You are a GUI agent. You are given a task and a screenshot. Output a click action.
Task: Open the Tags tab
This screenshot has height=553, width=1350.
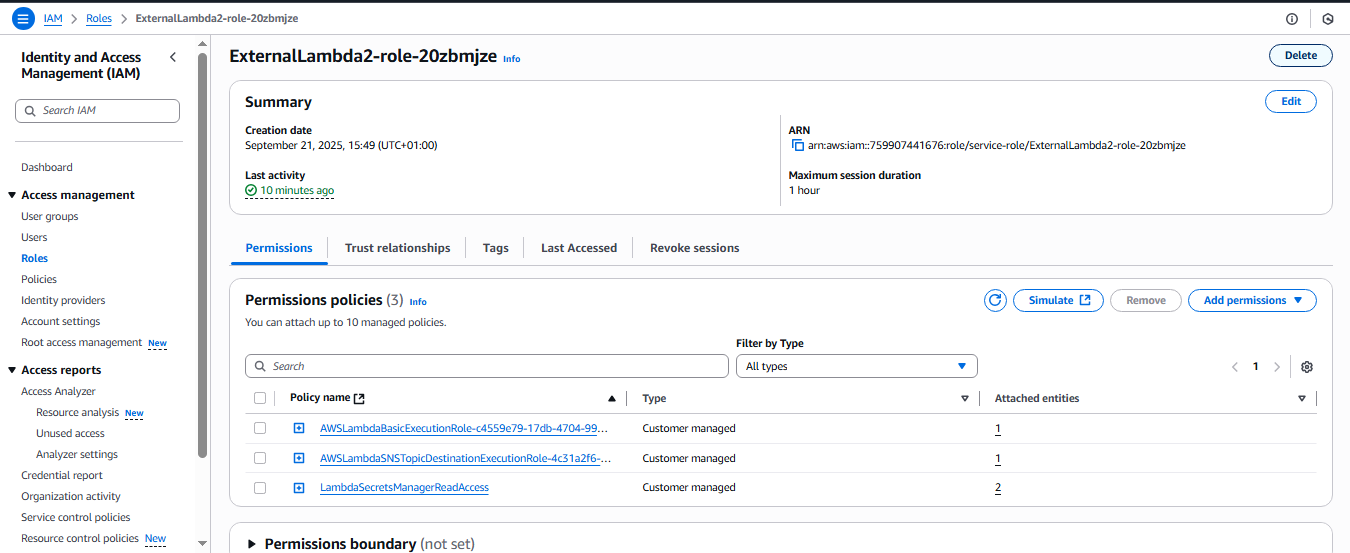click(495, 248)
